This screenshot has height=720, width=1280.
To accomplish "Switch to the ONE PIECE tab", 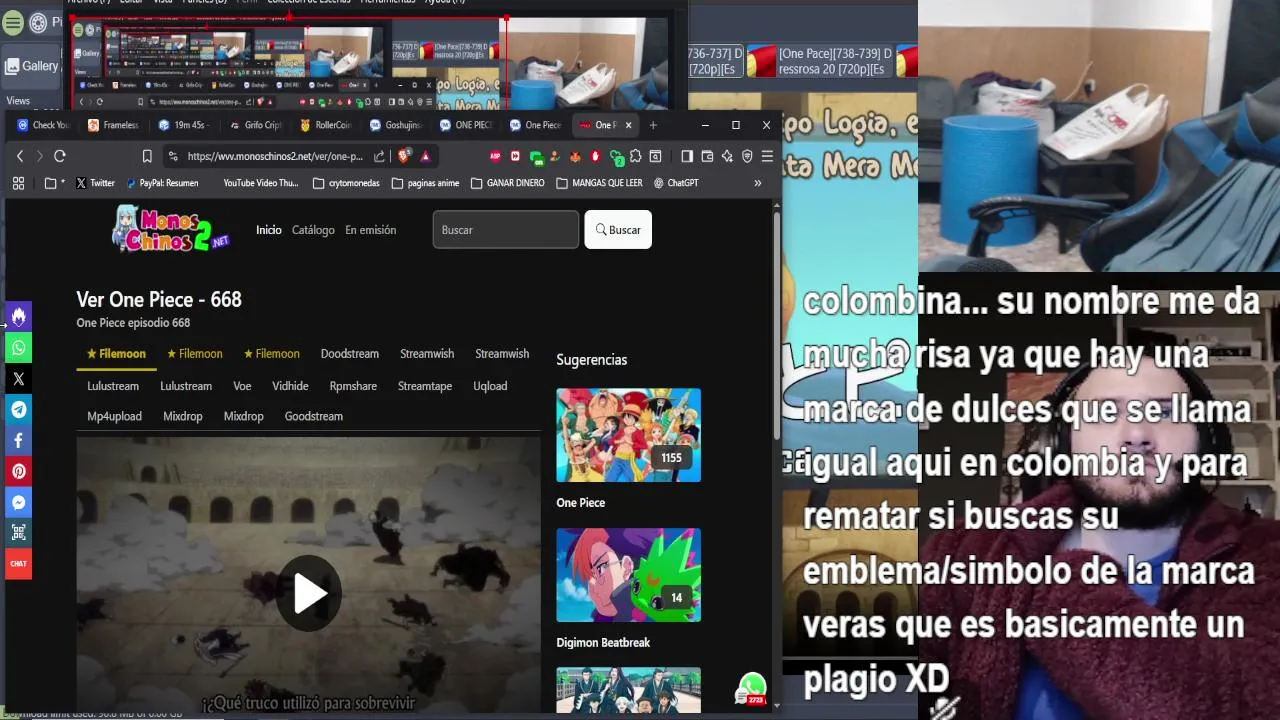I will click(466, 125).
